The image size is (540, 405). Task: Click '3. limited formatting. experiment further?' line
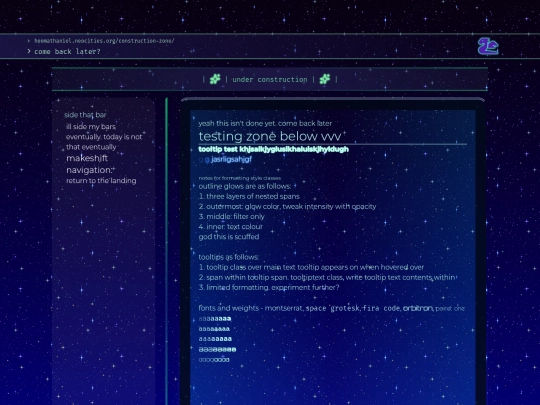tap(269, 288)
